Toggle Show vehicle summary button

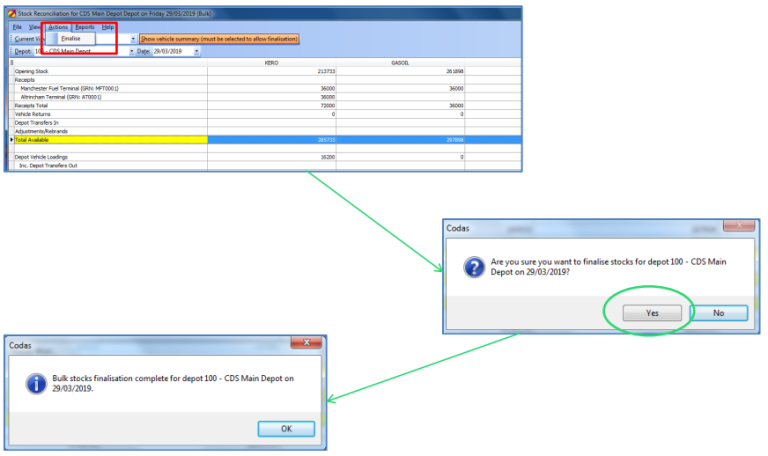[x=219, y=39]
